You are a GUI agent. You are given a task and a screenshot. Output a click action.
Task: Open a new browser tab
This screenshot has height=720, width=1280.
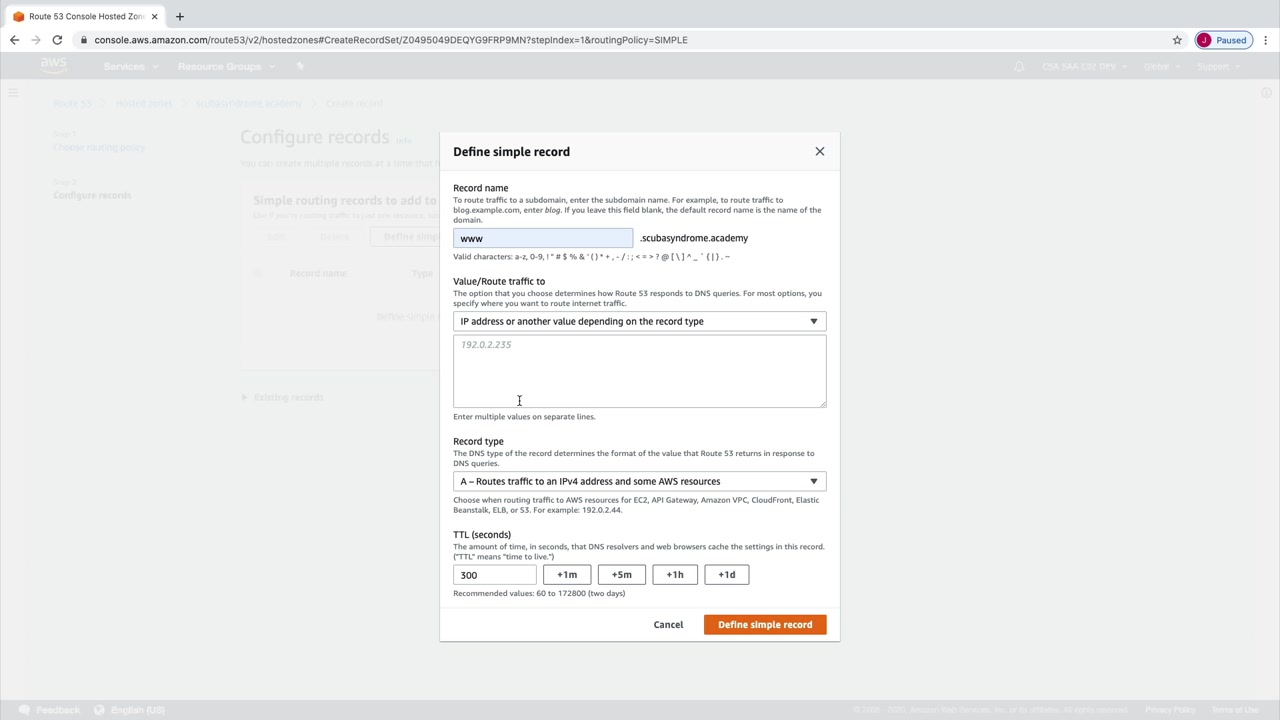pyautogui.click(x=180, y=16)
